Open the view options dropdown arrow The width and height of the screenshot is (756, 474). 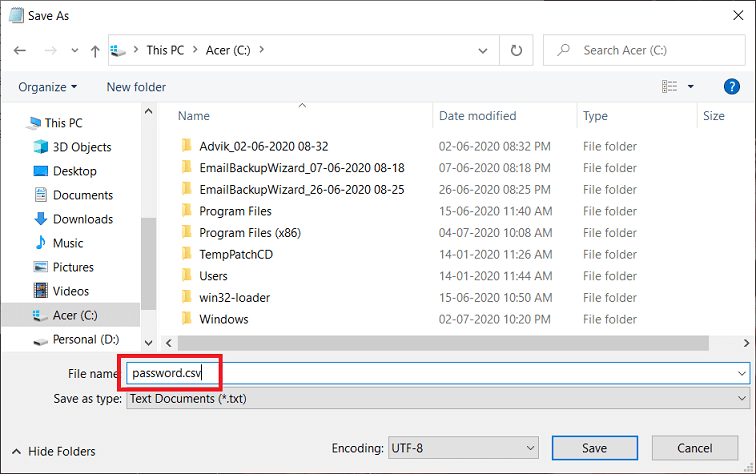[690, 87]
